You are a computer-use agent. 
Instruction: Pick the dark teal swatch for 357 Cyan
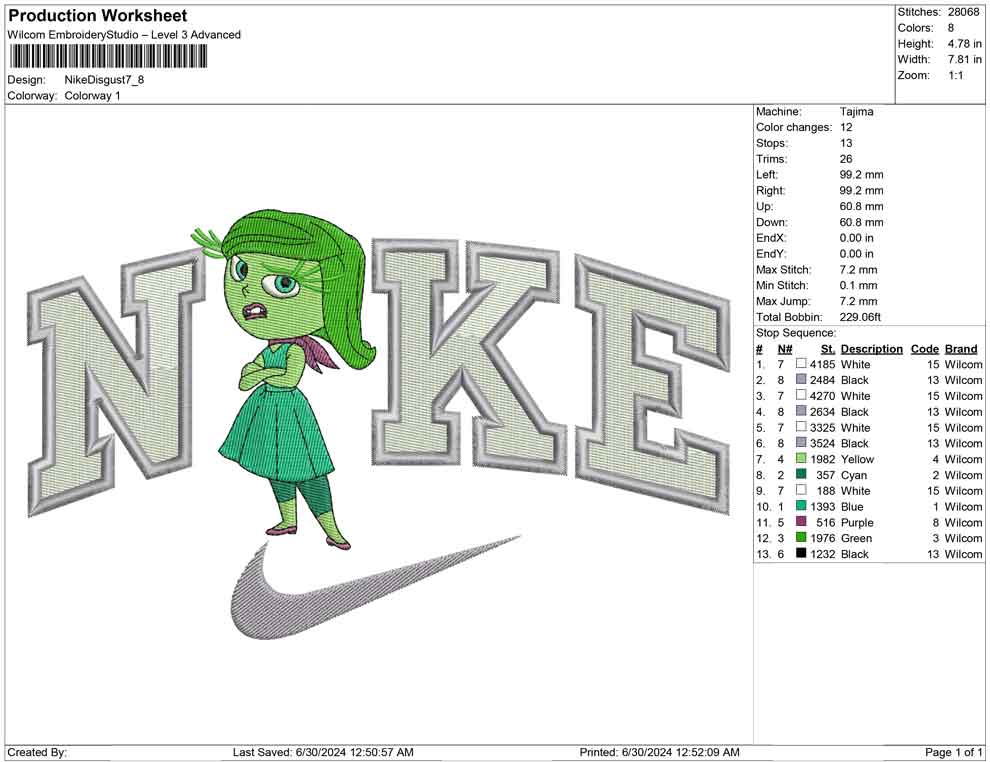(801, 473)
